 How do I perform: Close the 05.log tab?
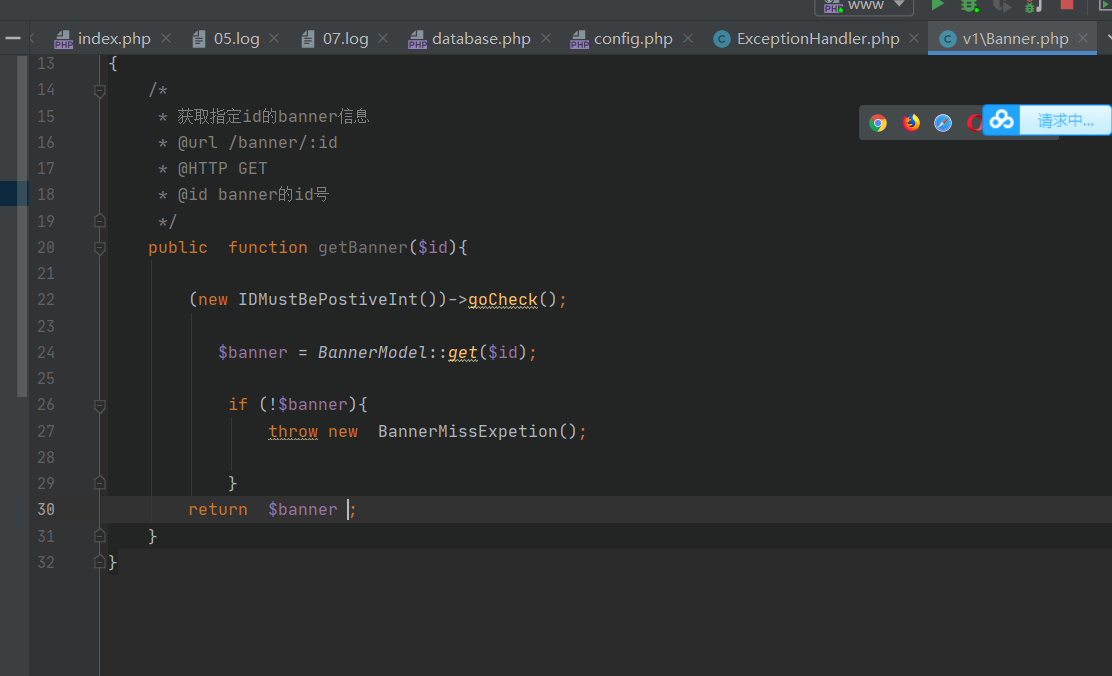pos(274,38)
